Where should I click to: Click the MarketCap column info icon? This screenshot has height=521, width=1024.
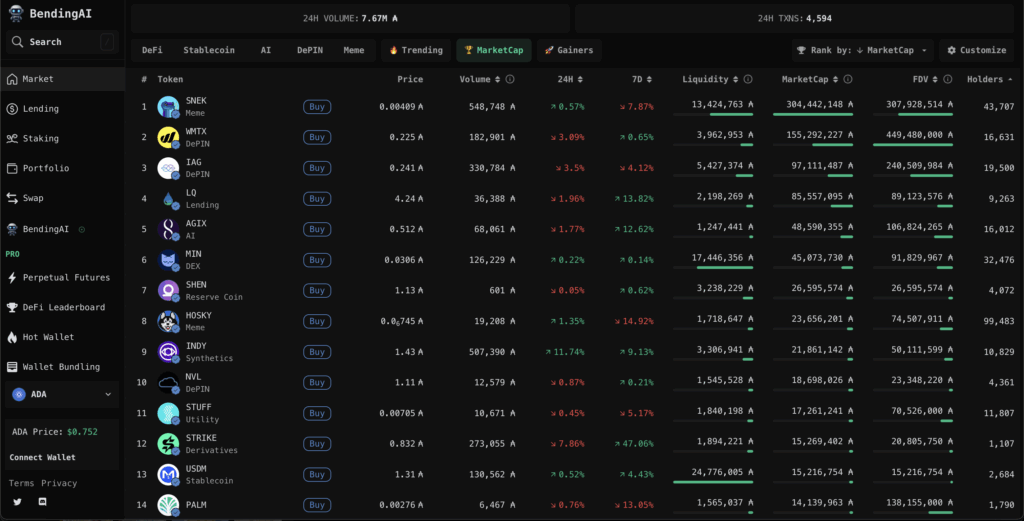click(848, 79)
